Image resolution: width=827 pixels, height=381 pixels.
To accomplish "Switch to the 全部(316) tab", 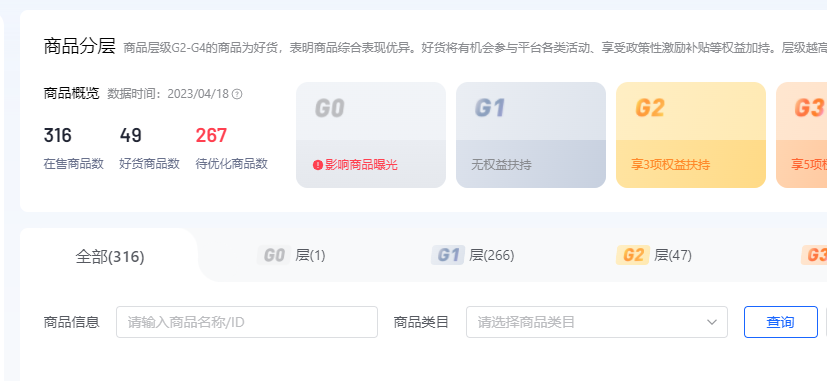I will click(110, 257).
